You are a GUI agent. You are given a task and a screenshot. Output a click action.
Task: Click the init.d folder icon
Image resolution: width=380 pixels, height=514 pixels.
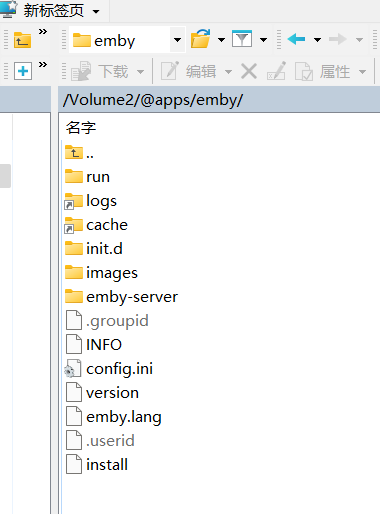(74, 248)
